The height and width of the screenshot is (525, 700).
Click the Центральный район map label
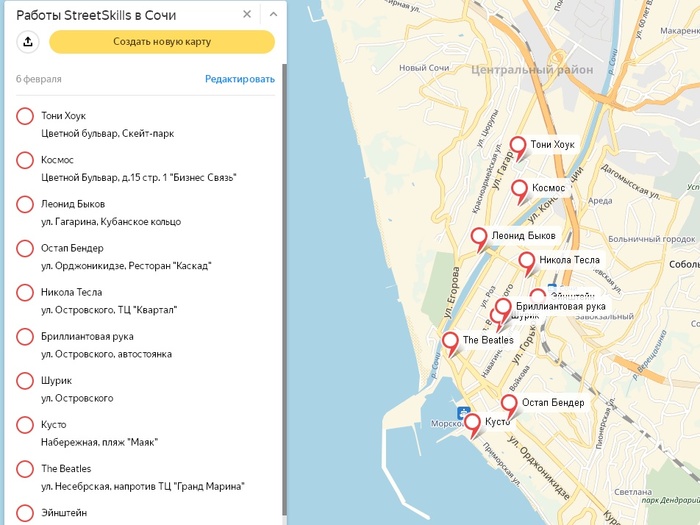pyautogui.click(x=532, y=70)
